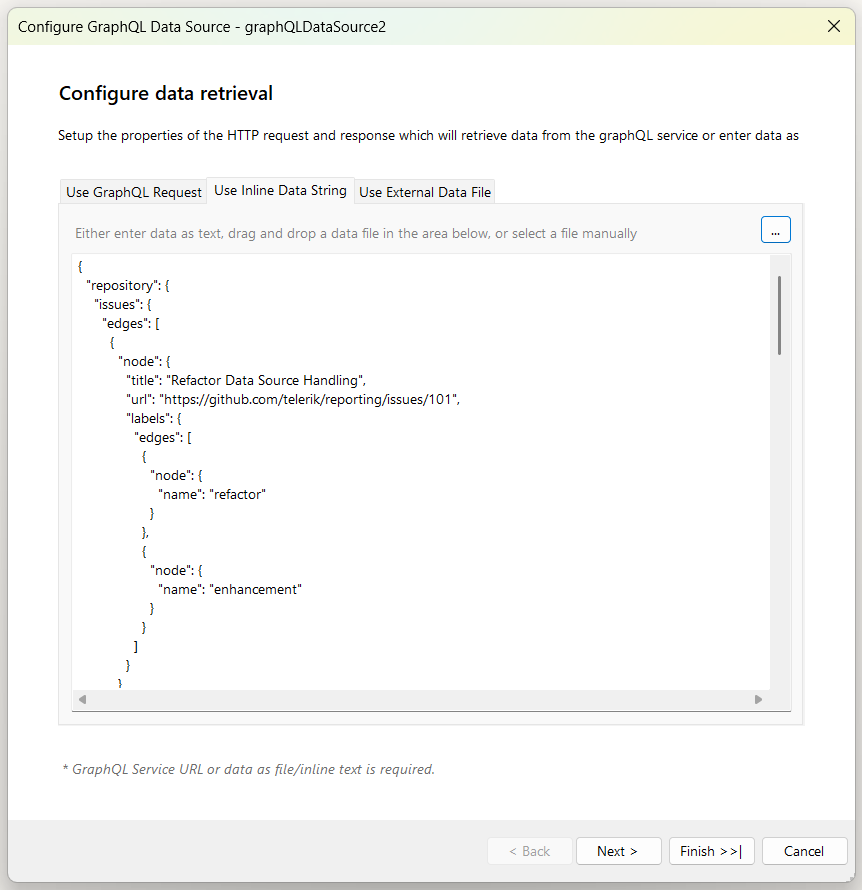The width and height of the screenshot is (862, 890).
Task: Close the Configure GraphQL Data Source dialog
Action: tap(834, 26)
